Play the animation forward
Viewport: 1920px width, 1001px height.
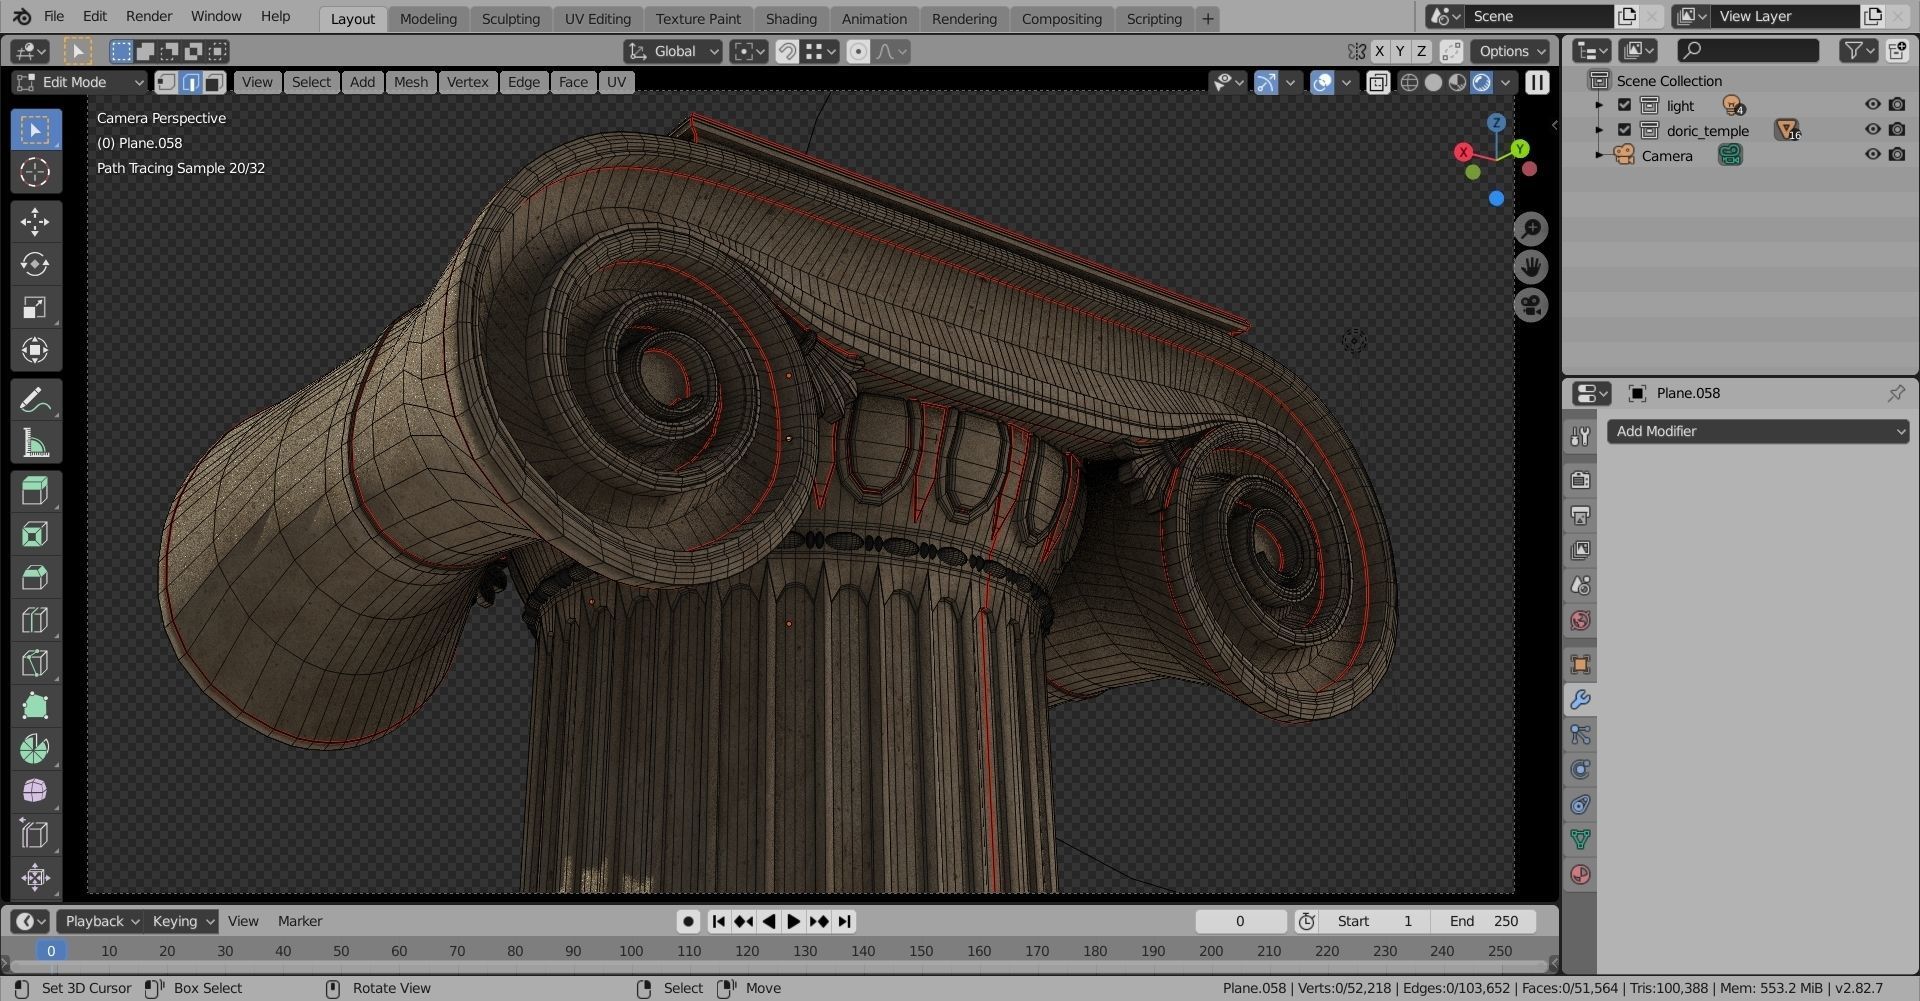coord(793,921)
